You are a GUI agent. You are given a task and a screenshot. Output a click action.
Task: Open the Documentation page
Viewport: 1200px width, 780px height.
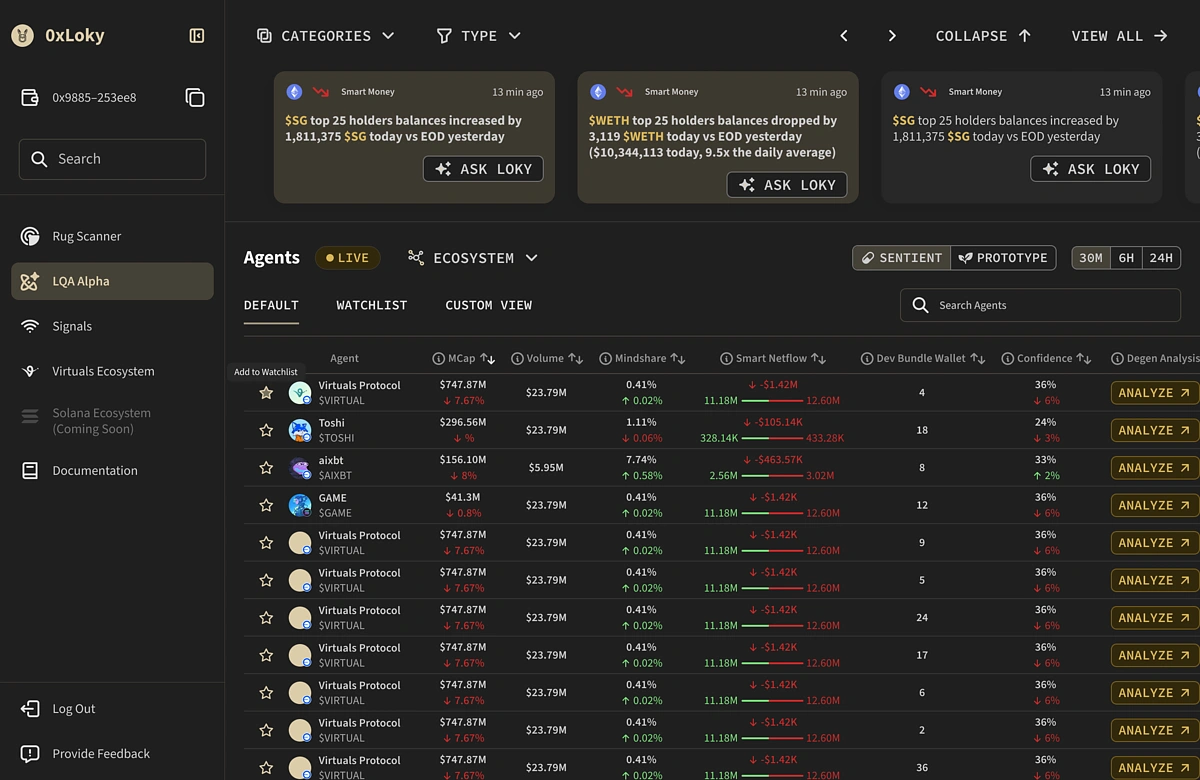pos(112,470)
